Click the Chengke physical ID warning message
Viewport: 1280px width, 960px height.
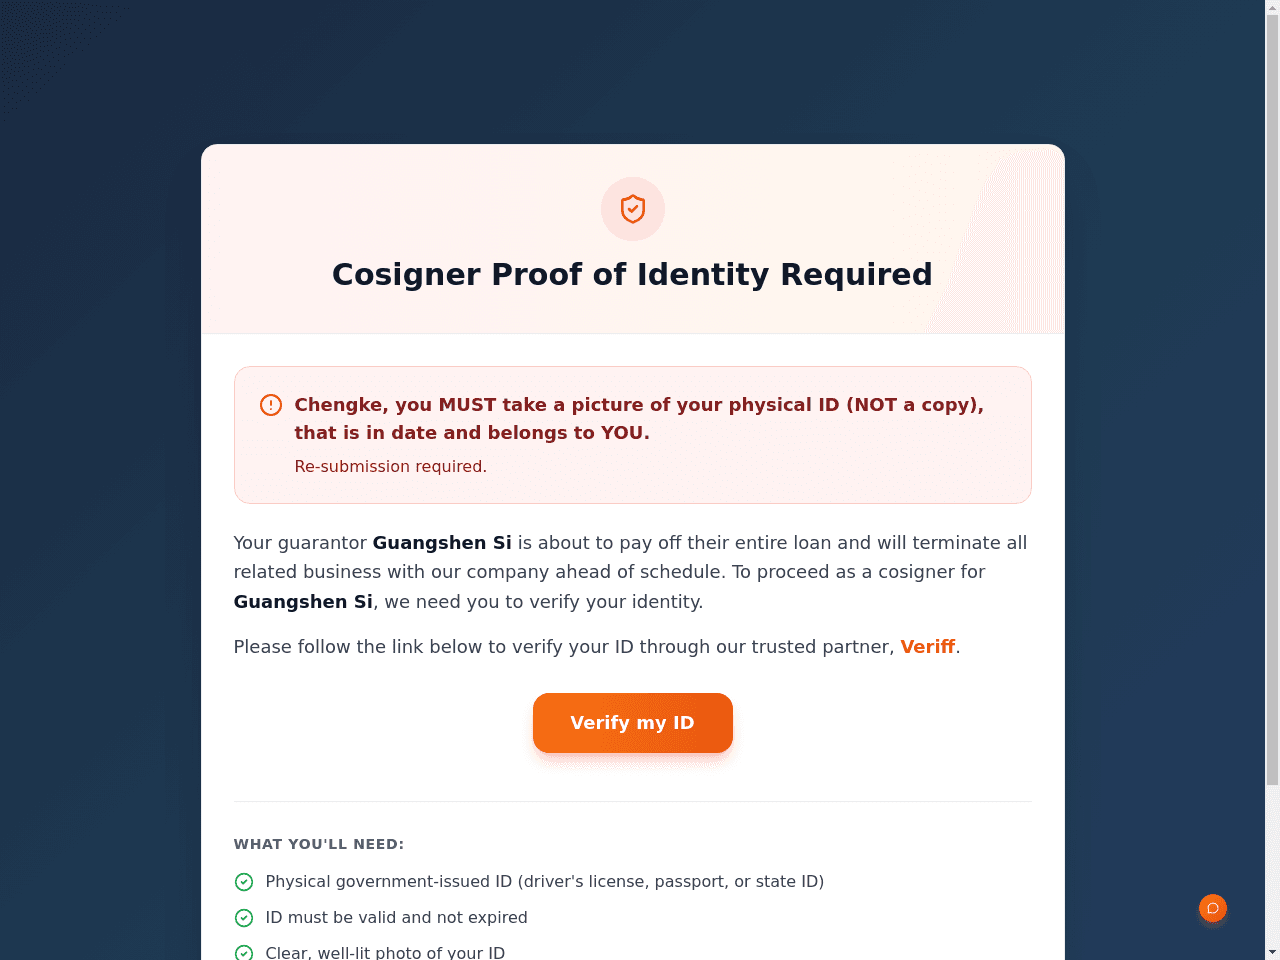(x=639, y=419)
